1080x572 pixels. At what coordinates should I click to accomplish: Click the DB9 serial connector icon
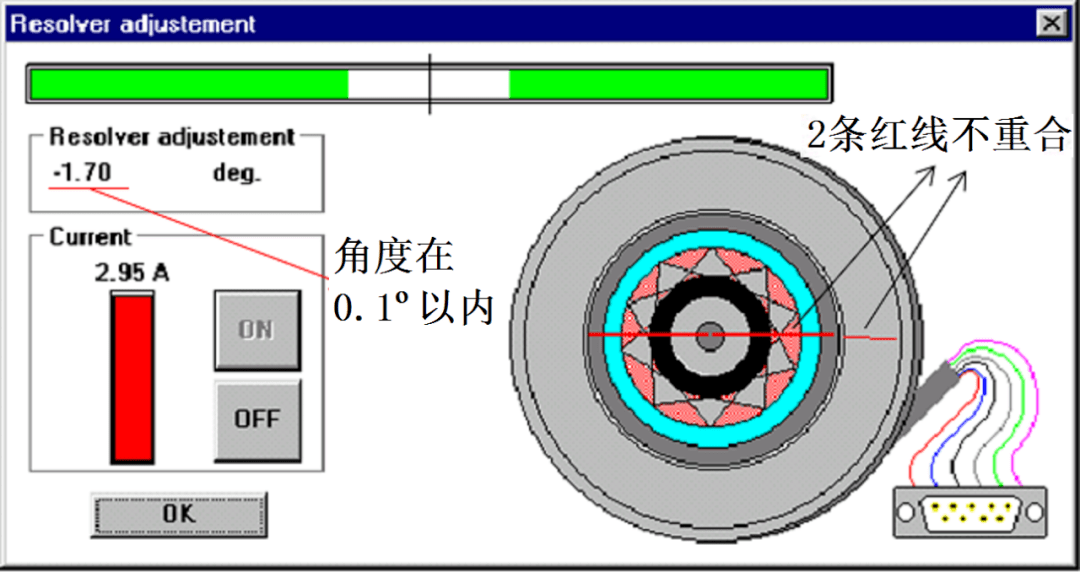[x=970, y=512]
